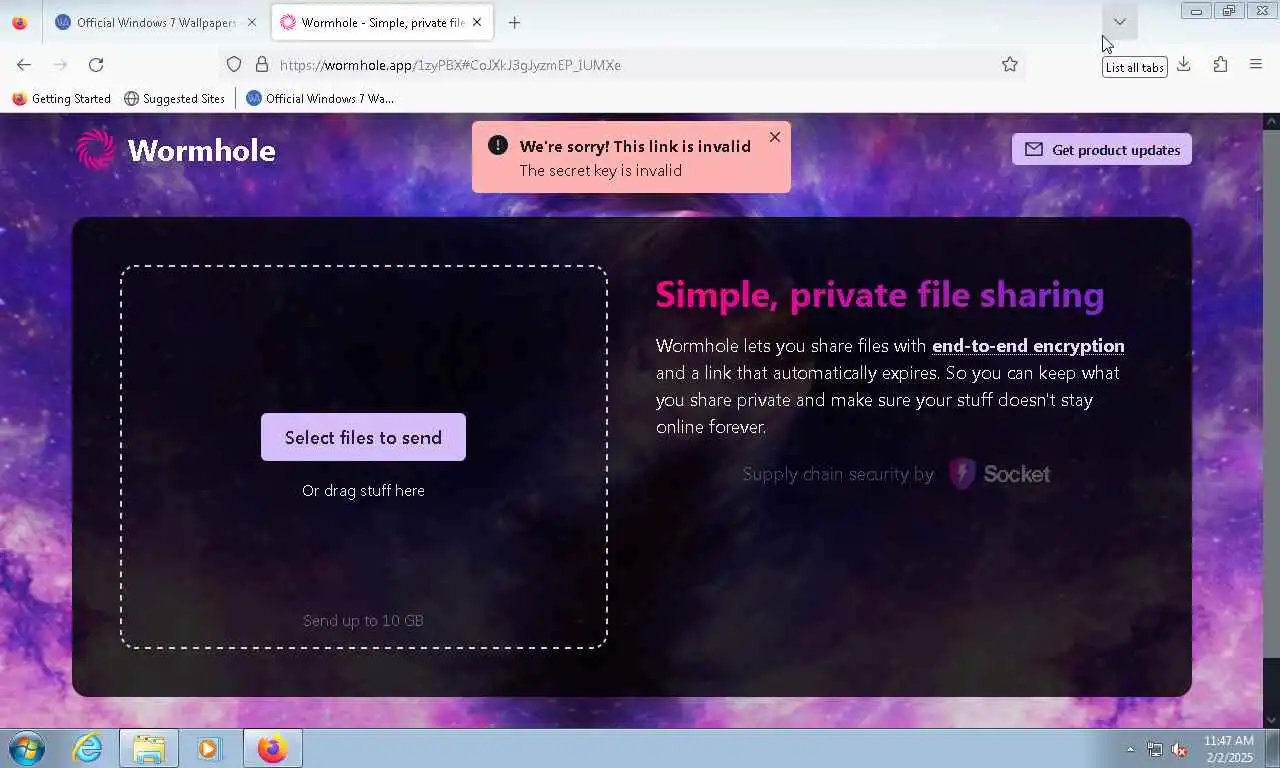
Task: Go back to the previous page
Action: coord(24,64)
